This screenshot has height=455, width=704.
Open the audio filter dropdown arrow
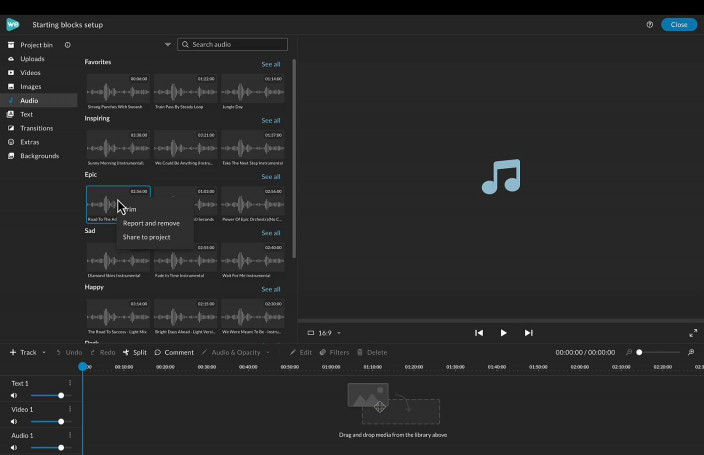pyautogui.click(x=168, y=44)
